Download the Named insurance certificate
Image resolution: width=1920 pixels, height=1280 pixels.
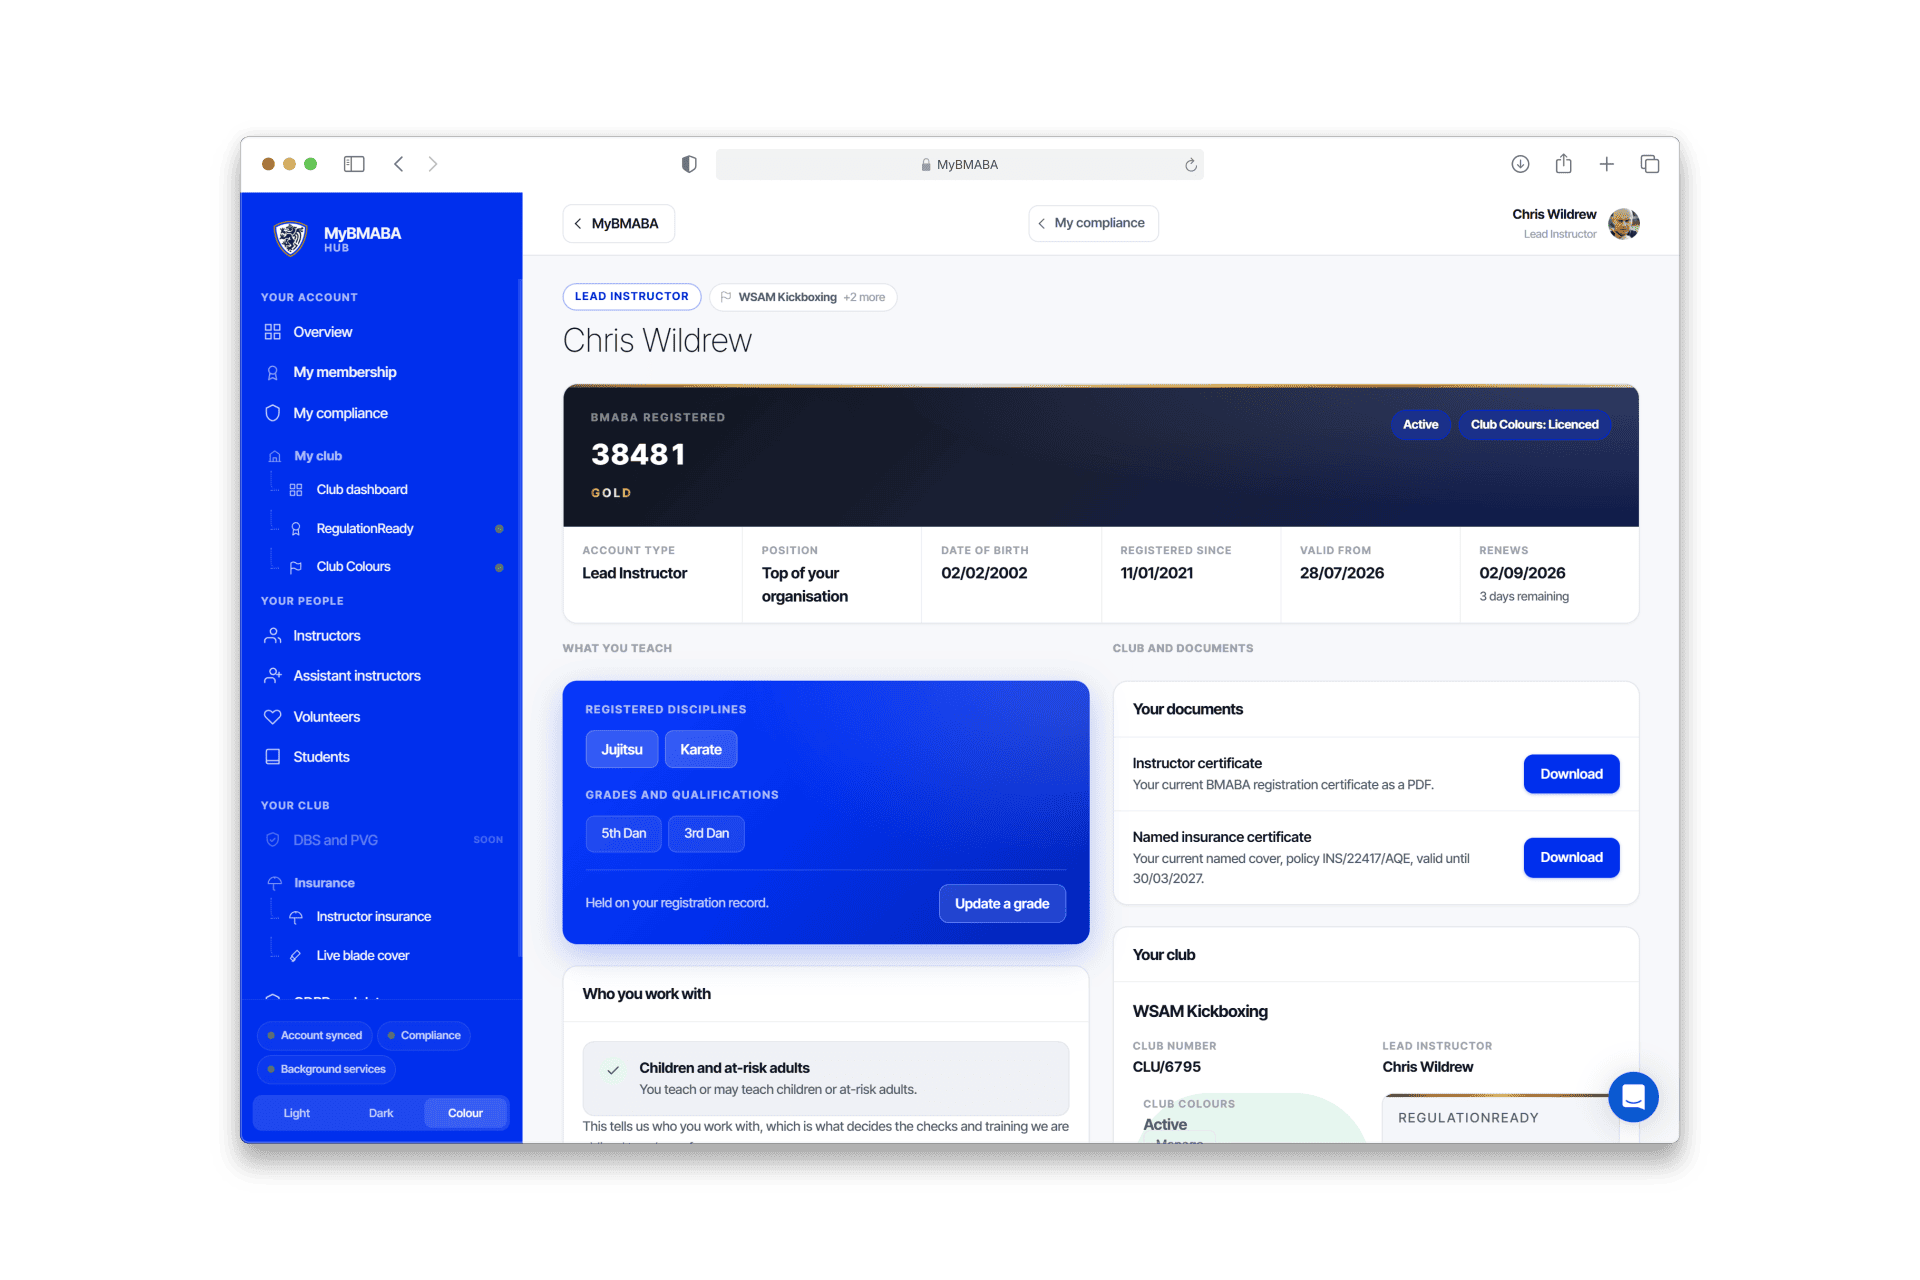click(1571, 858)
